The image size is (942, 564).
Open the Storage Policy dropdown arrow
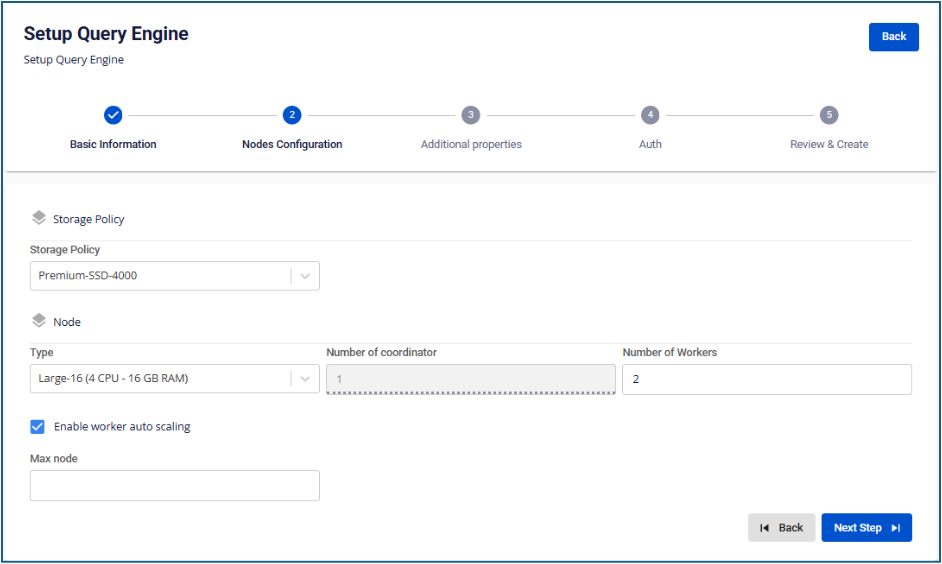[305, 276]
